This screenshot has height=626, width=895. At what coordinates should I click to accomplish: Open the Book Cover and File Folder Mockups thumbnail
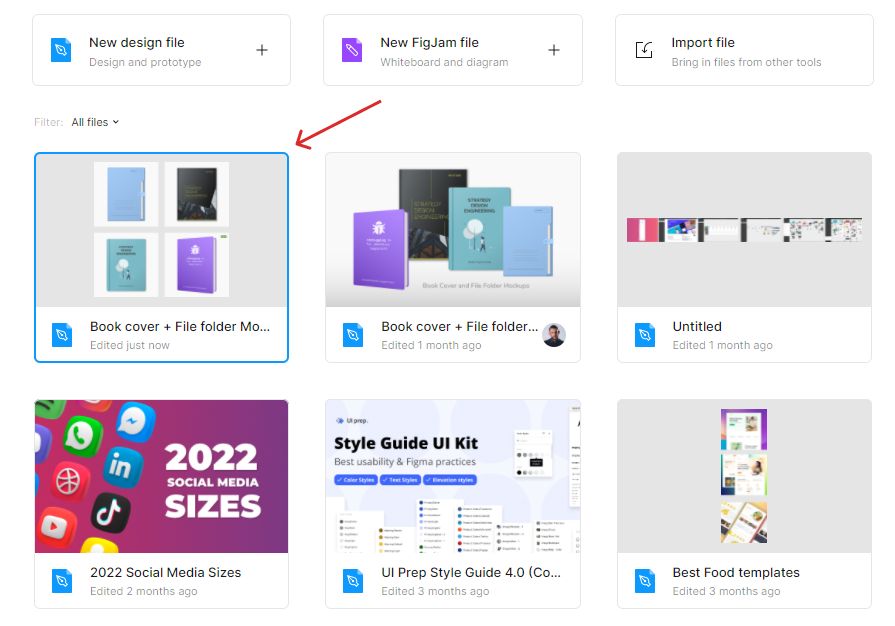tap(453, 230)
